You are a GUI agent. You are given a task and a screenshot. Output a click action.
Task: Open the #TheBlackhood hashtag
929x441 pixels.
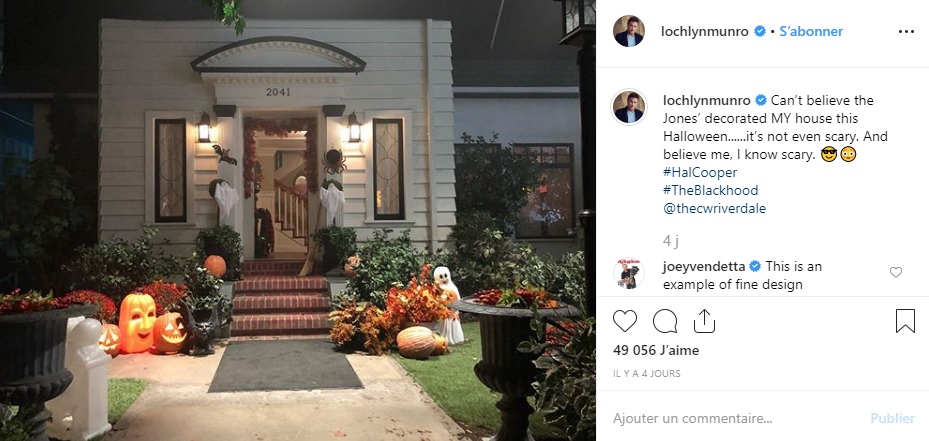point(710,190)
